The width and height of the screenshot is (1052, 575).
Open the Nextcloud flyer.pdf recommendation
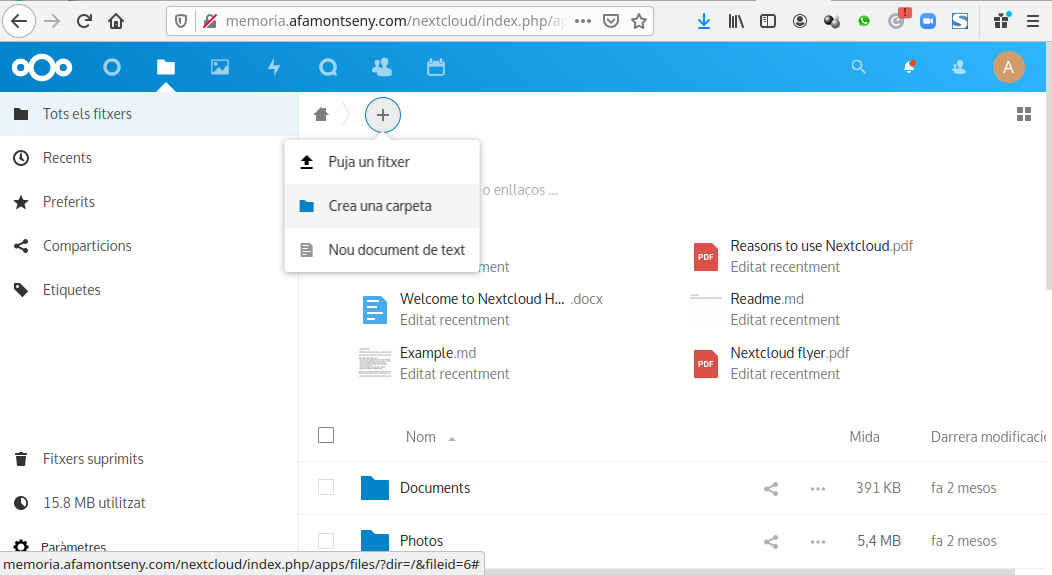point(789,353)
